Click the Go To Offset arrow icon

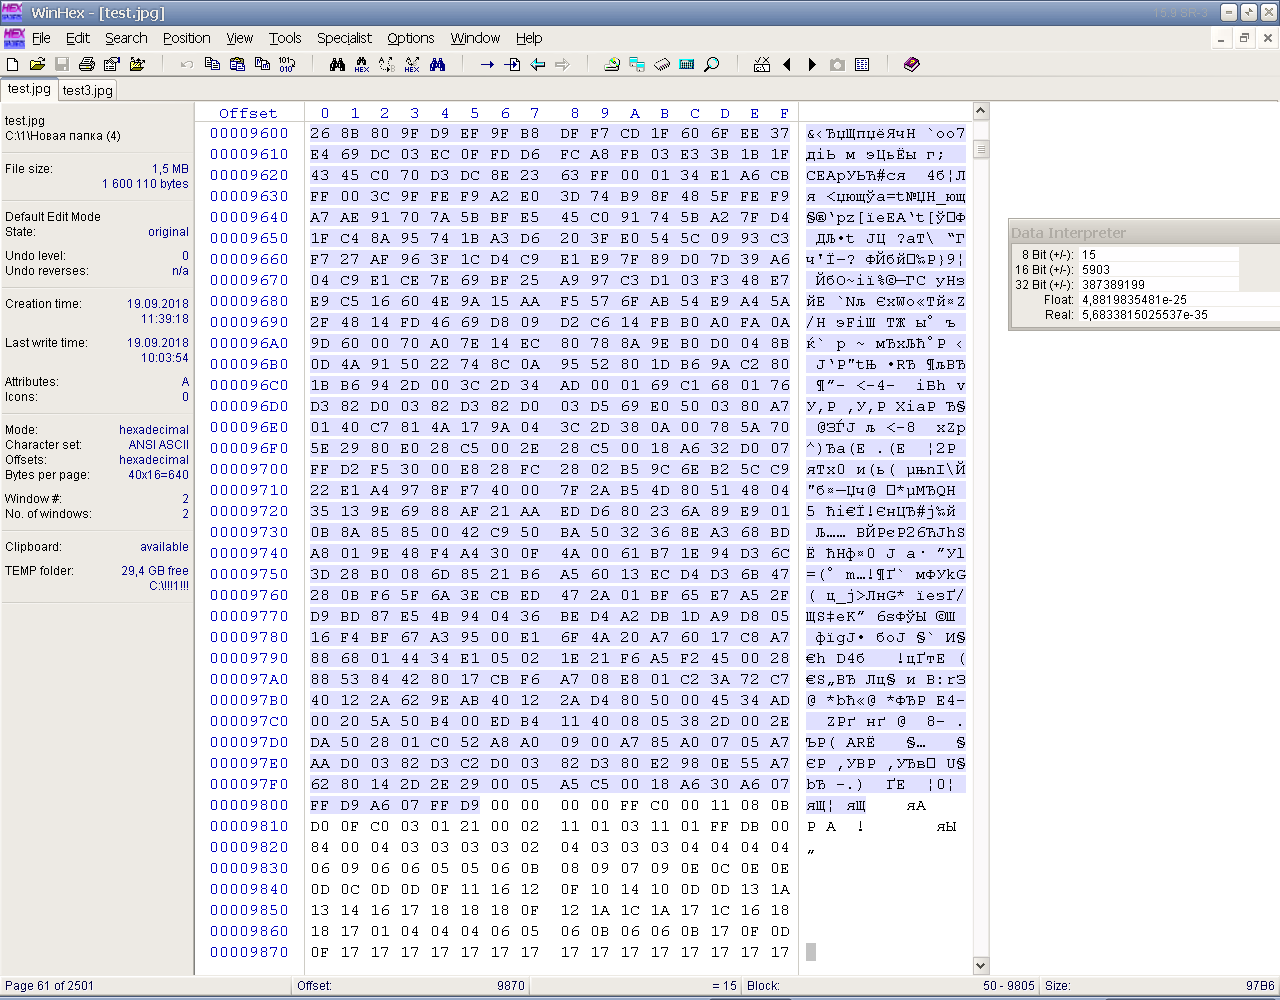tap(487, 64)
